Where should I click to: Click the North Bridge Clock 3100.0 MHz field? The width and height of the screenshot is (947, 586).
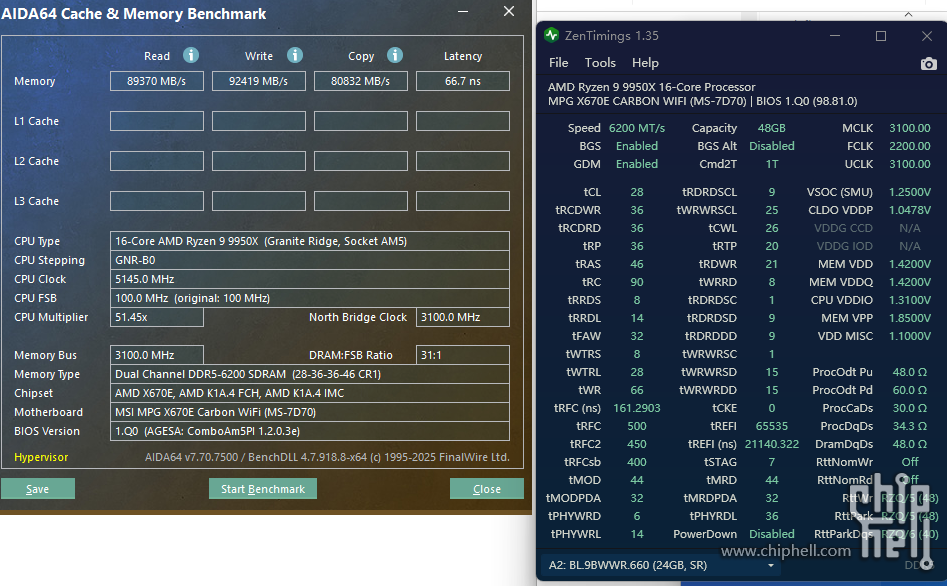pos(463,317)
